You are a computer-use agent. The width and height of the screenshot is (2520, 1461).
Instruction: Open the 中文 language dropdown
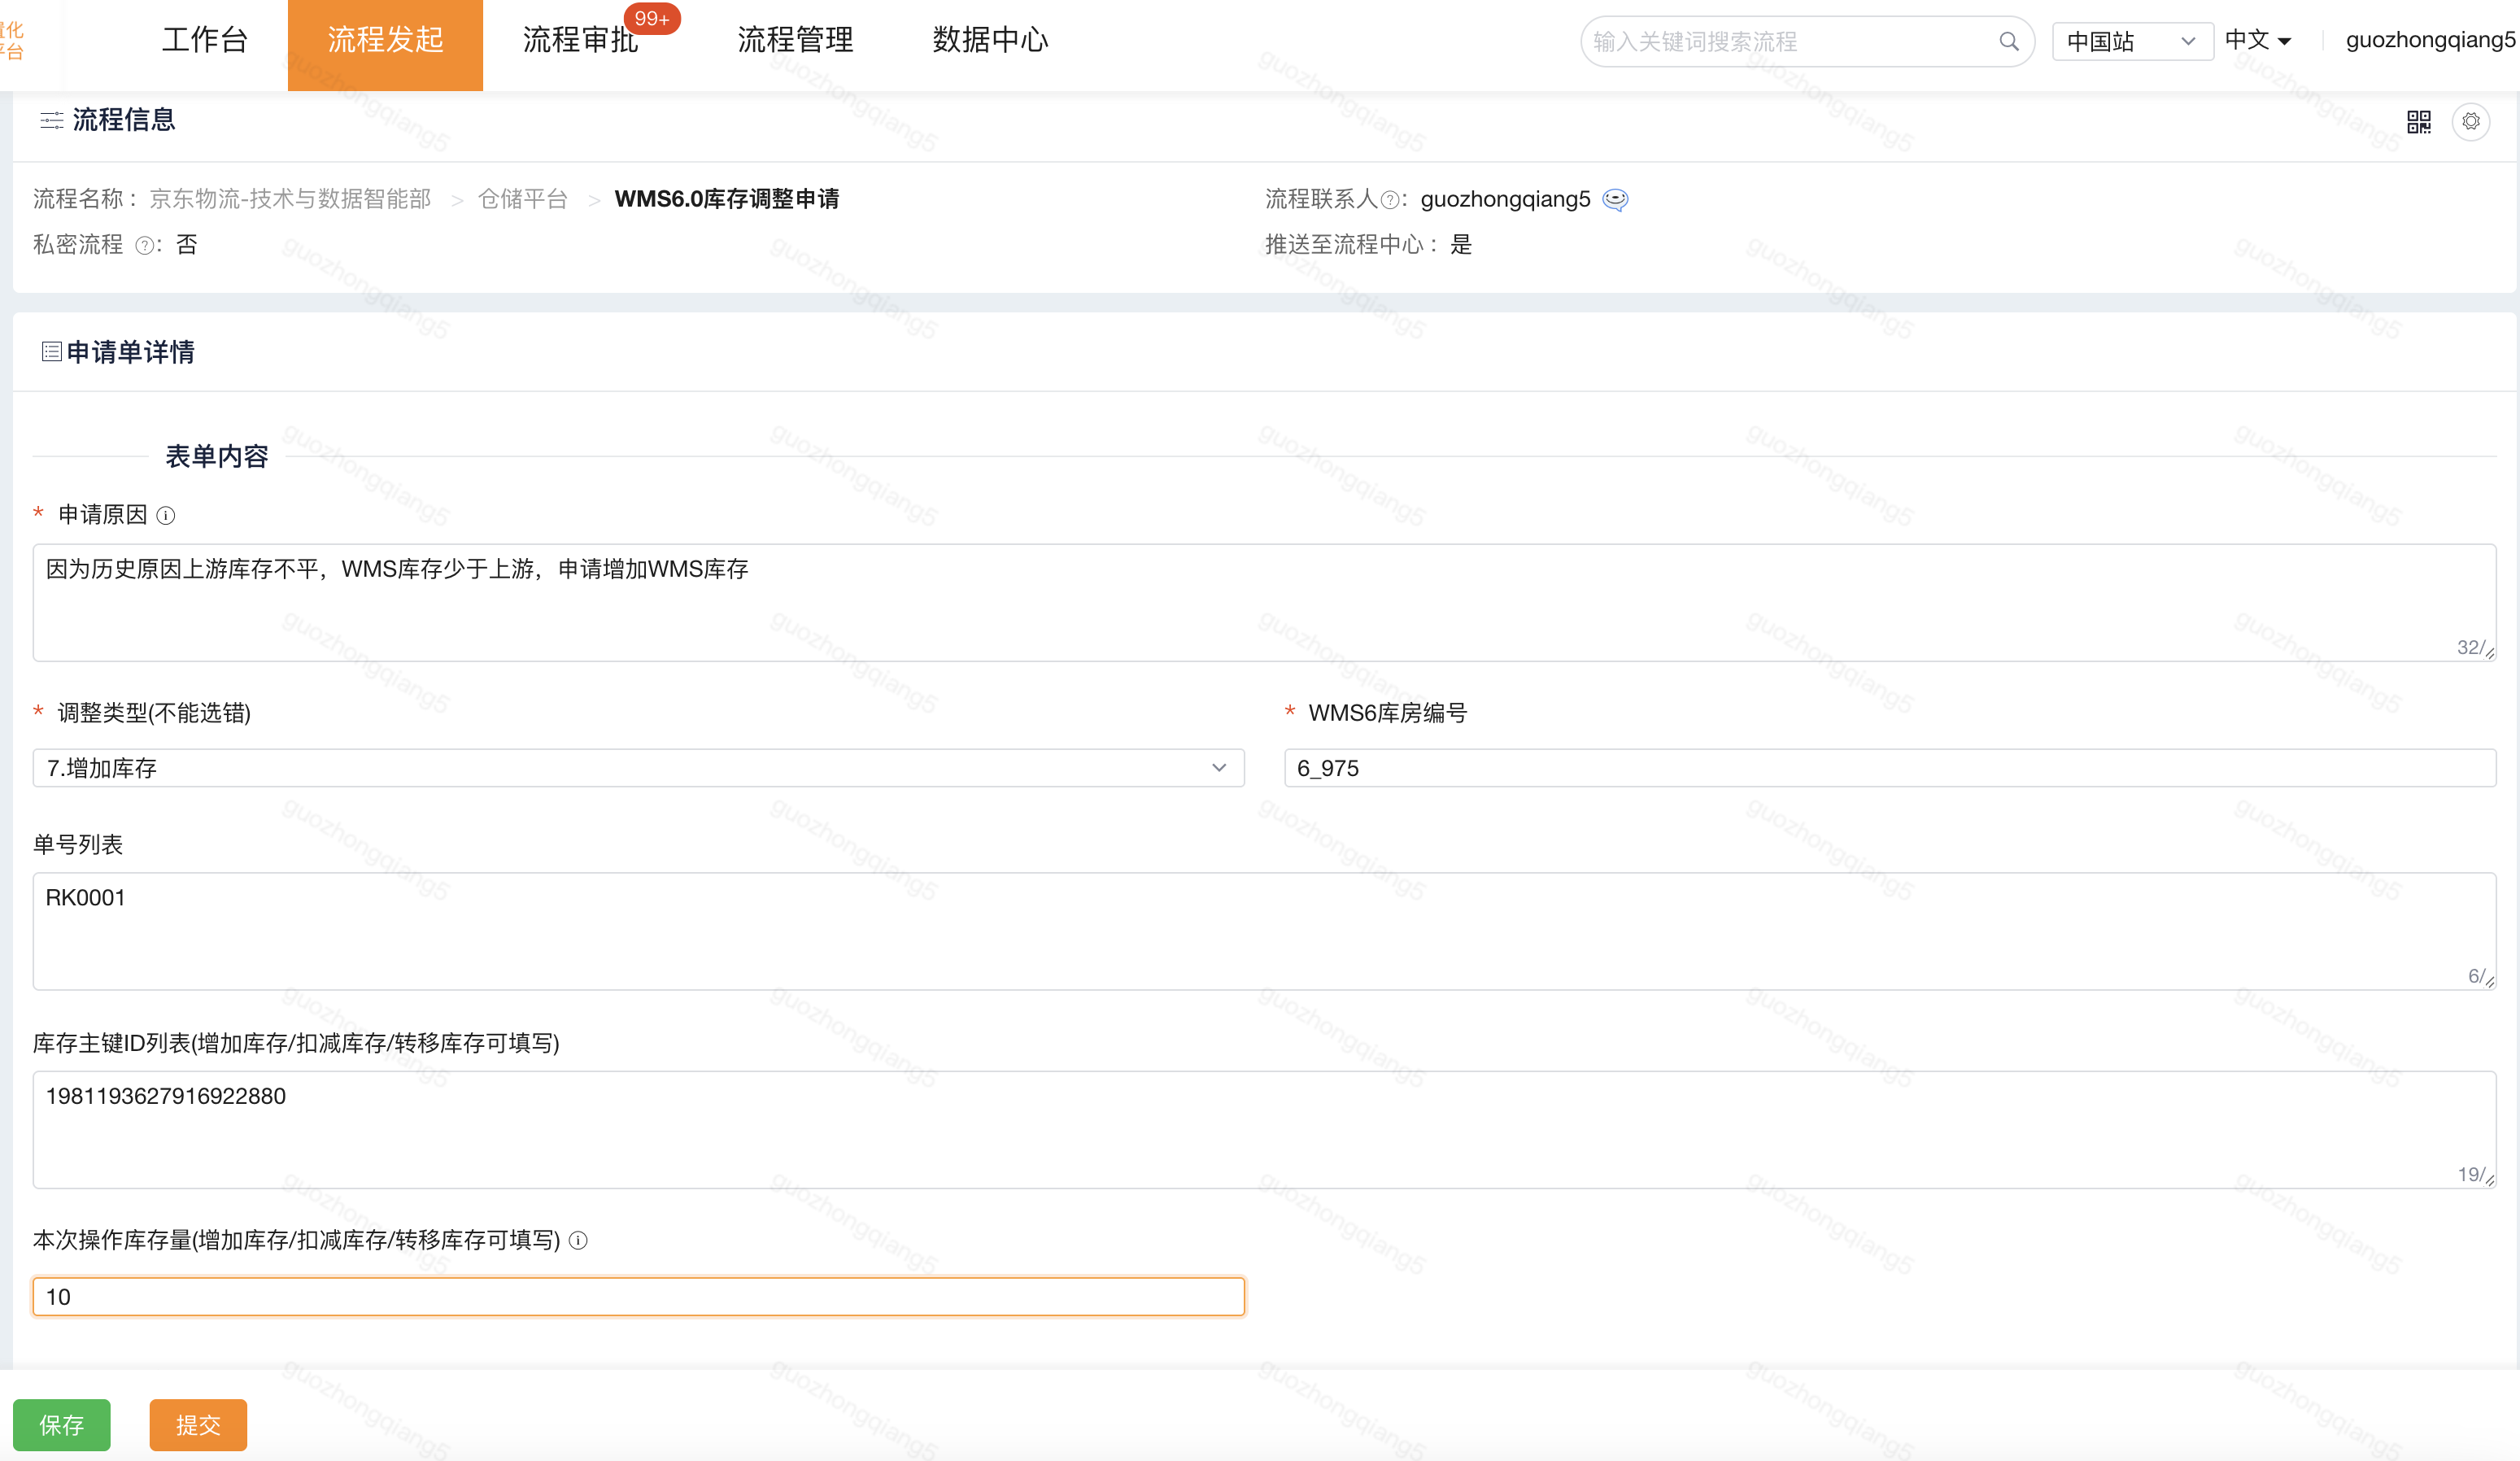click(x=2257, y=41)
